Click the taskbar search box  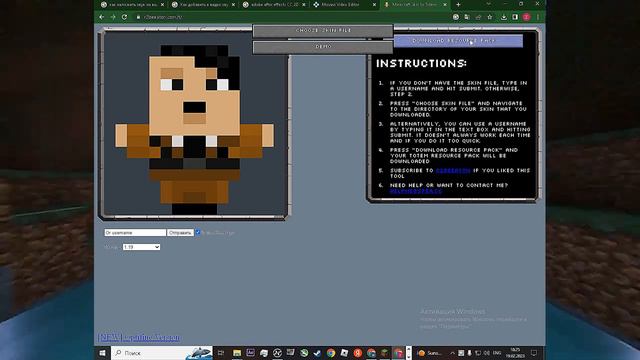coord(162,353)
